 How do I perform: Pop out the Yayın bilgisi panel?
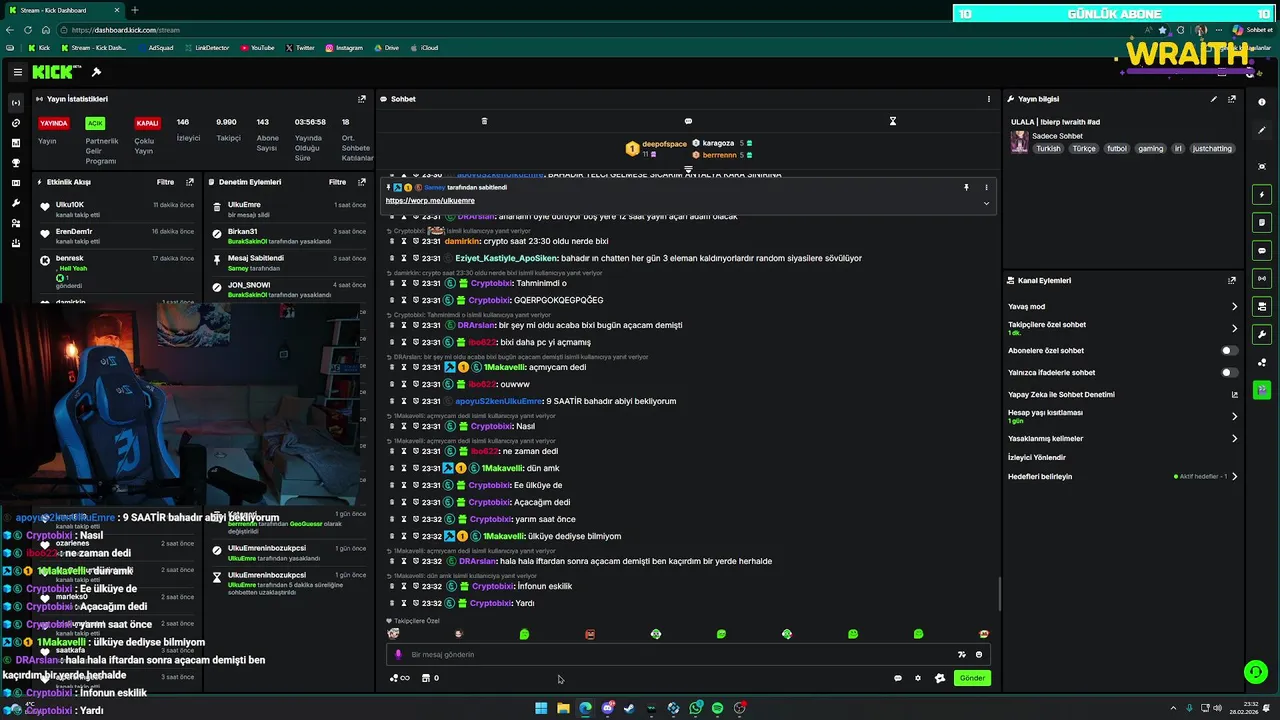click(1232, 99)
